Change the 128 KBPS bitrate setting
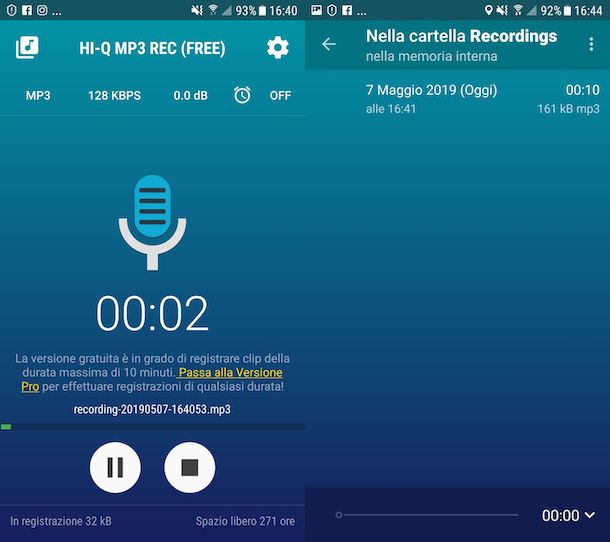Image resolution: width=610 pixels, height=542 pixels. (114, 96)
